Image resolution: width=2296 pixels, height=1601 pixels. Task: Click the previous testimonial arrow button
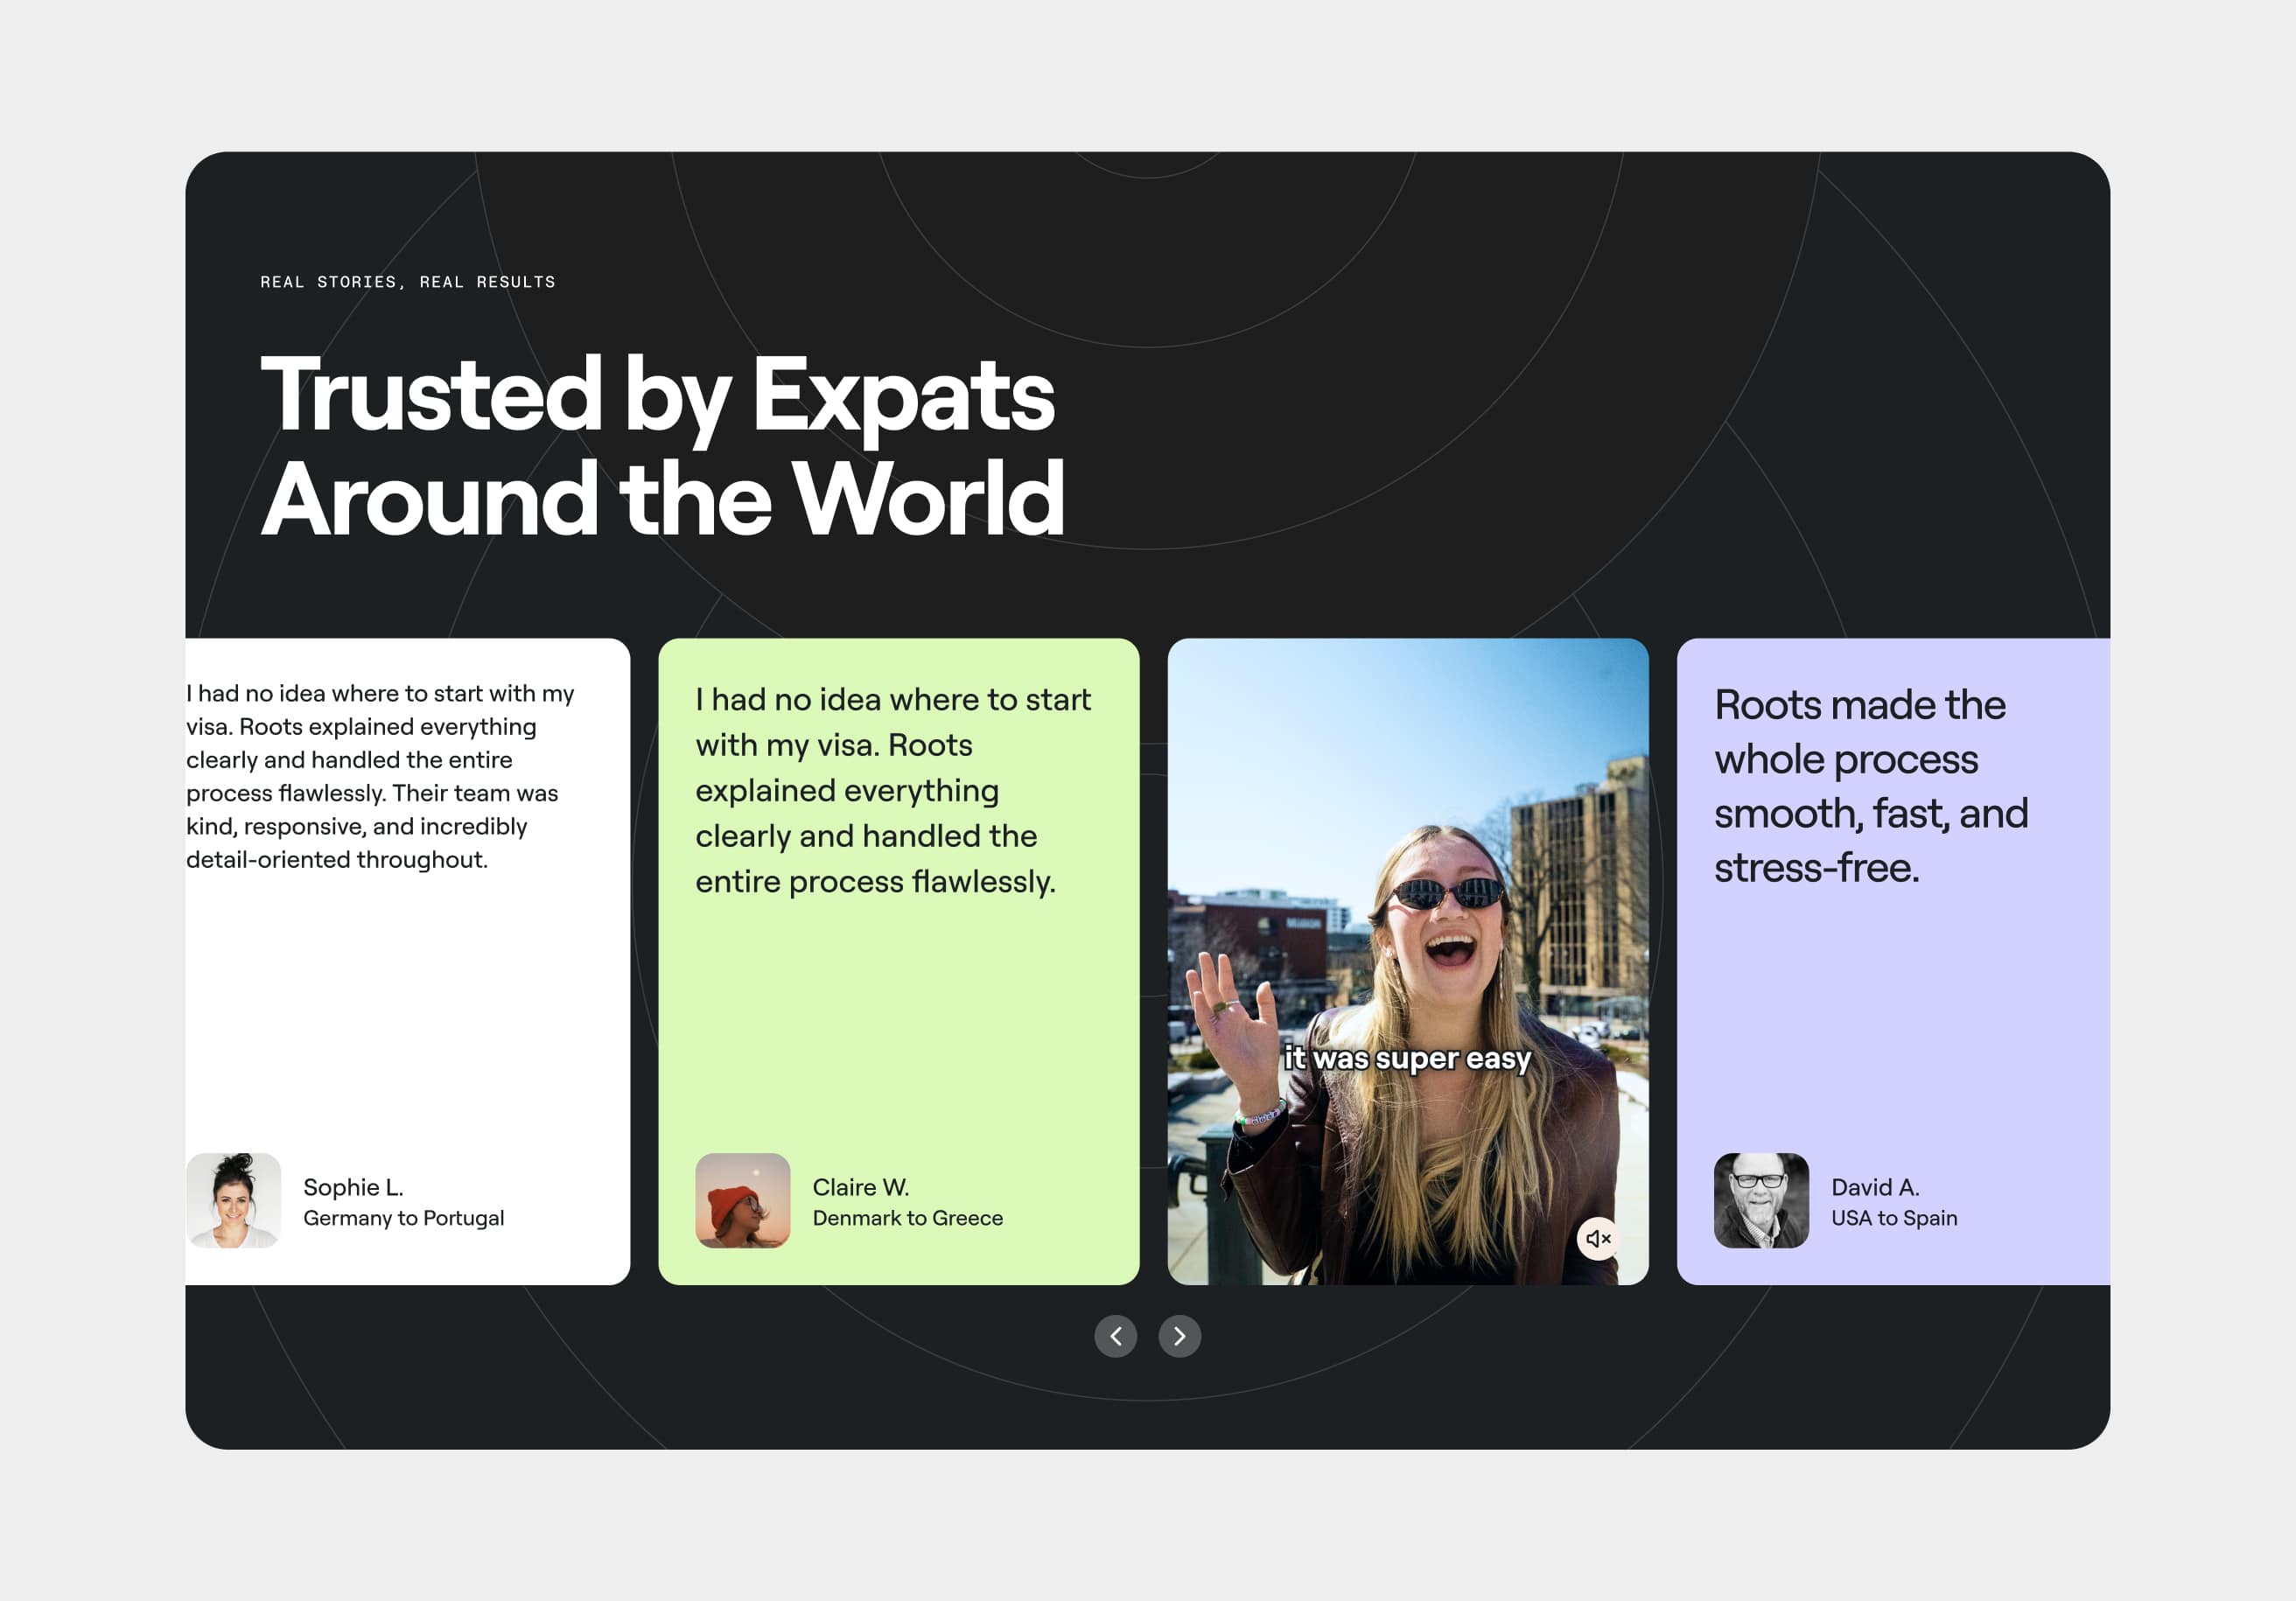pyautogui.click(x=1115, y=1336)
